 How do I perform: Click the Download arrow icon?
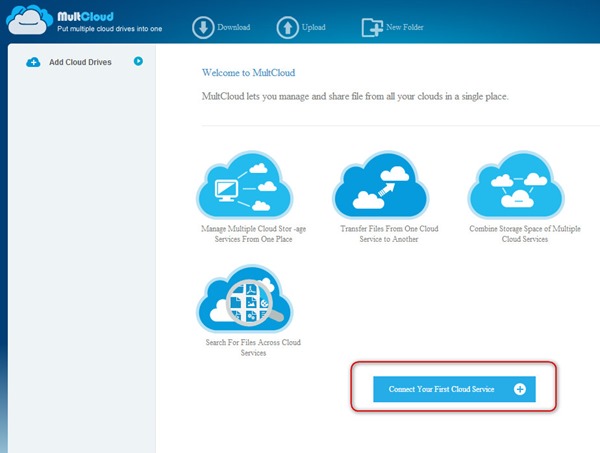pyautogui.click(x=203, y=26)
